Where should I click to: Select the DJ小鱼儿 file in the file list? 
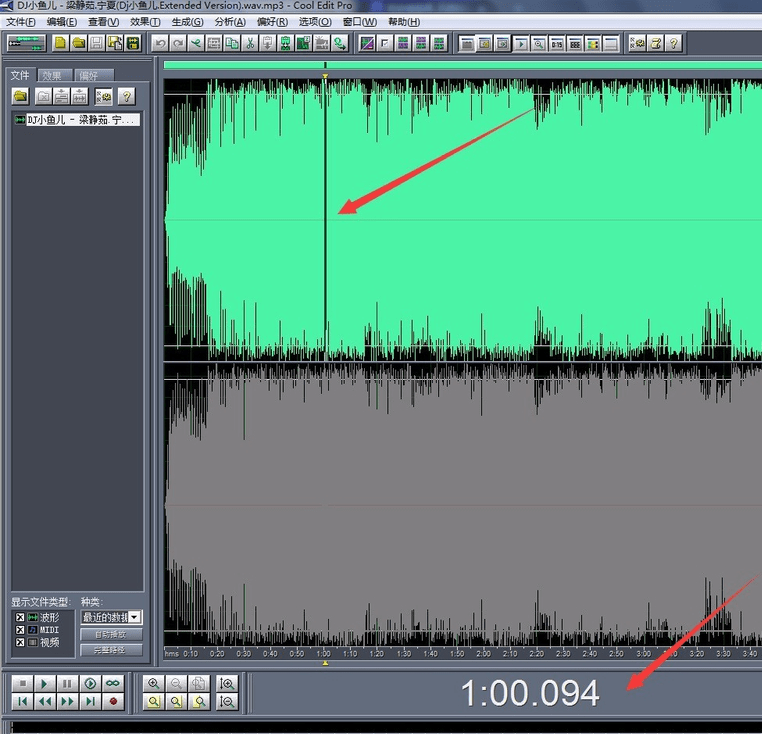76,120
